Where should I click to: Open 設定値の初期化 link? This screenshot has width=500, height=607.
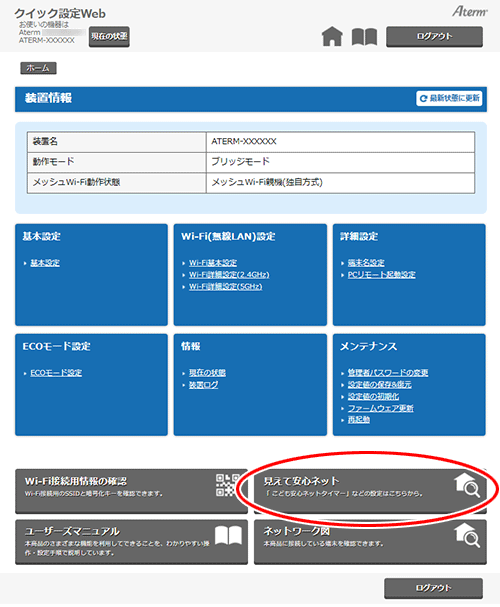click(373, 396)
